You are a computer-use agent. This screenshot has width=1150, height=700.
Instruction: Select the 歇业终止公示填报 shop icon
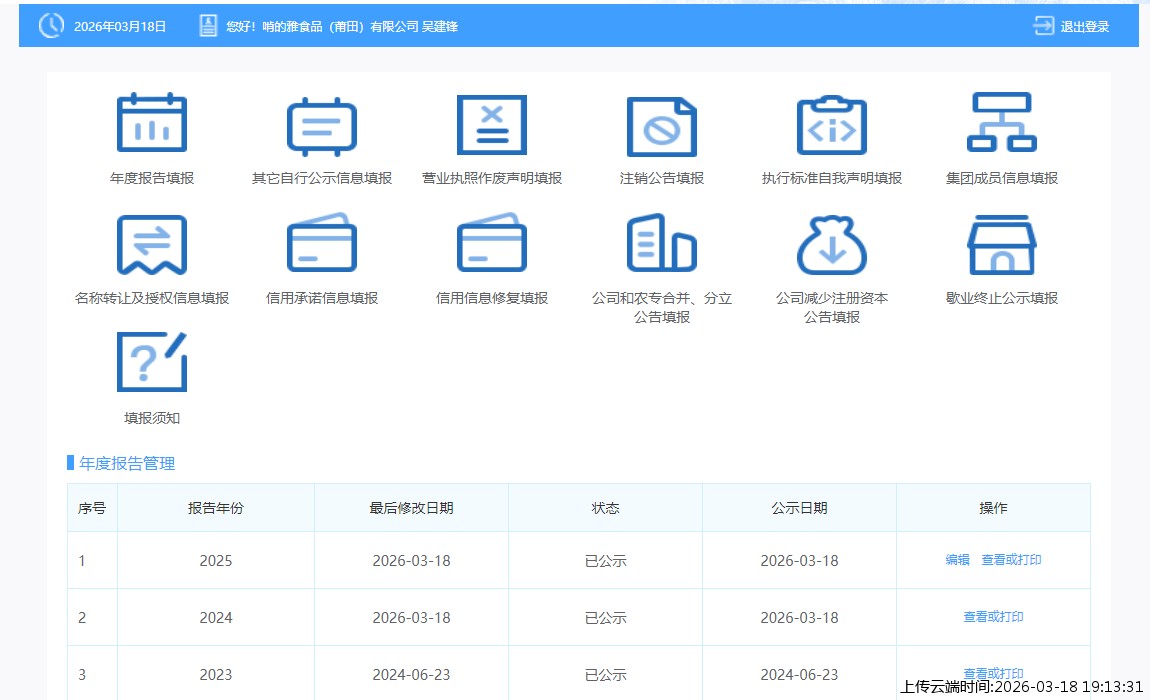tap(1002, 245)
